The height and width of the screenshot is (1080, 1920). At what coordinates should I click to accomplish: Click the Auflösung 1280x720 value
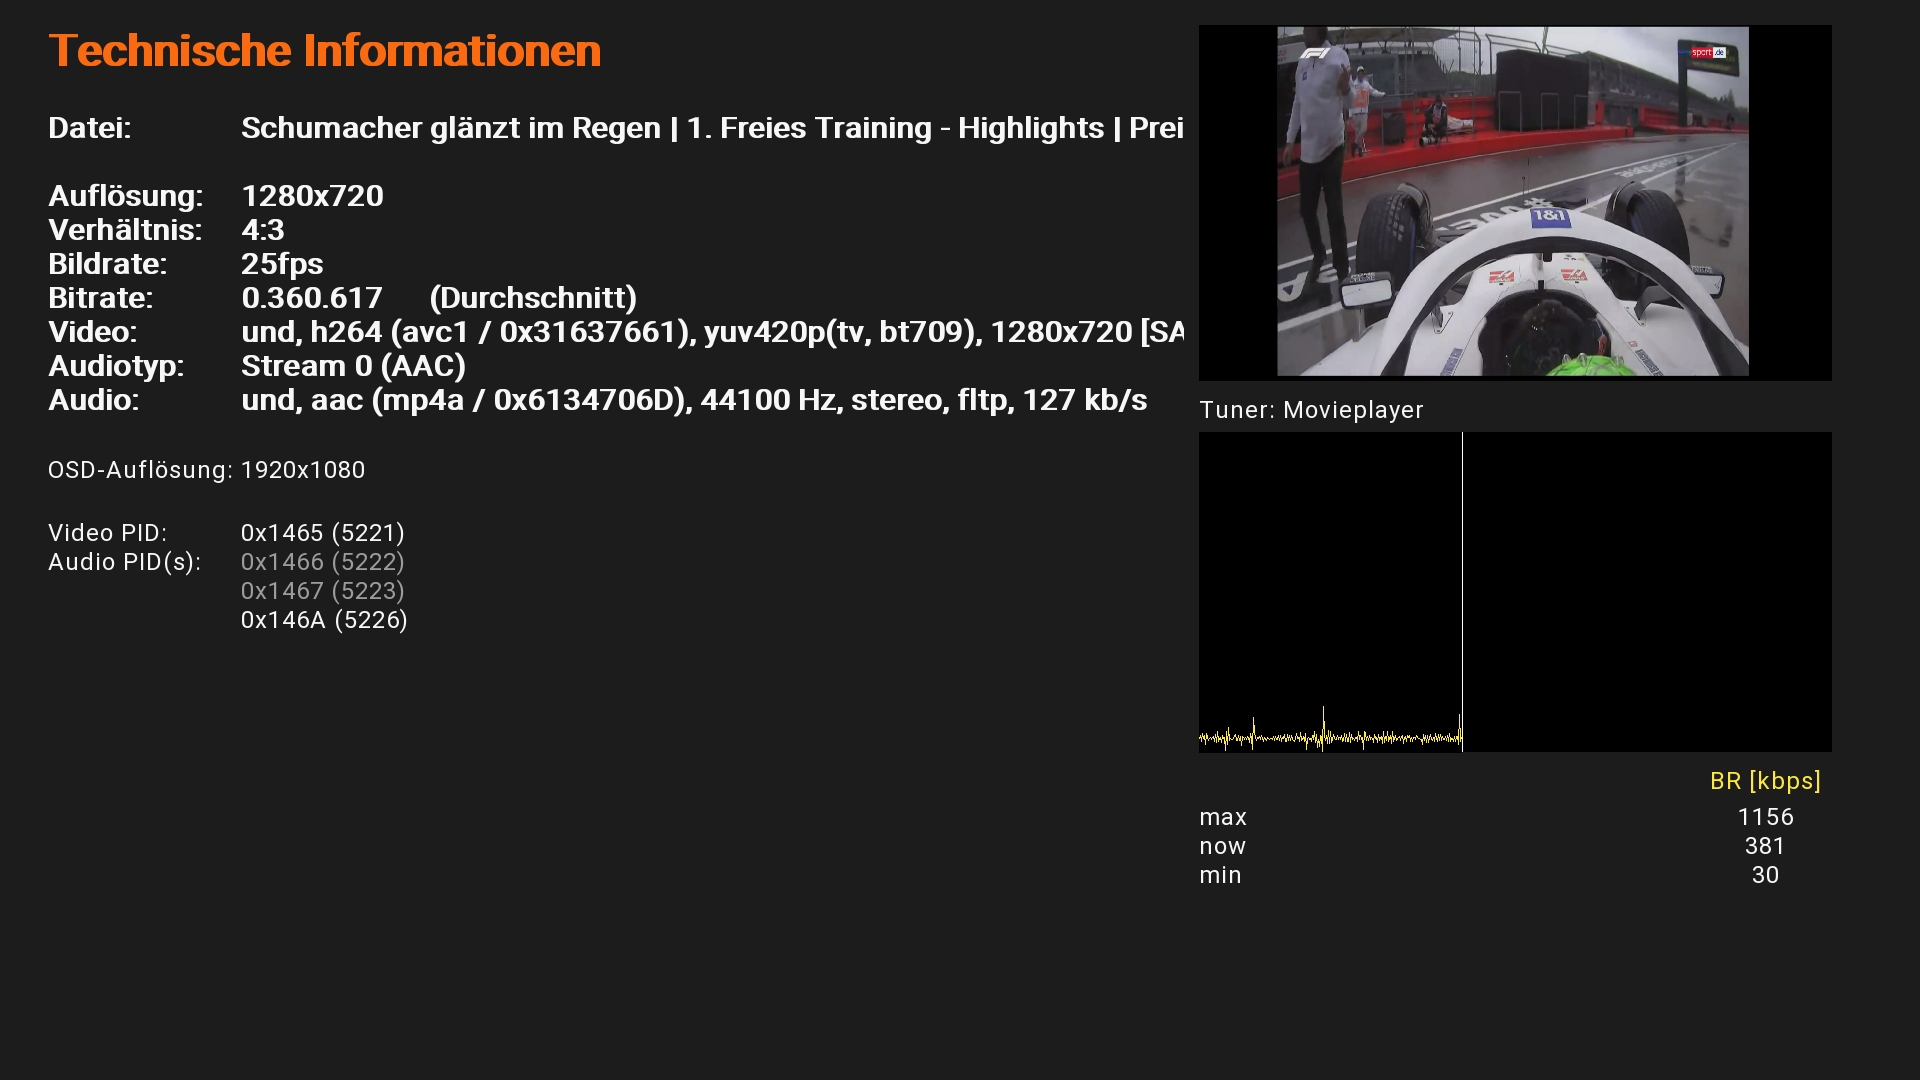pos(312,196)
